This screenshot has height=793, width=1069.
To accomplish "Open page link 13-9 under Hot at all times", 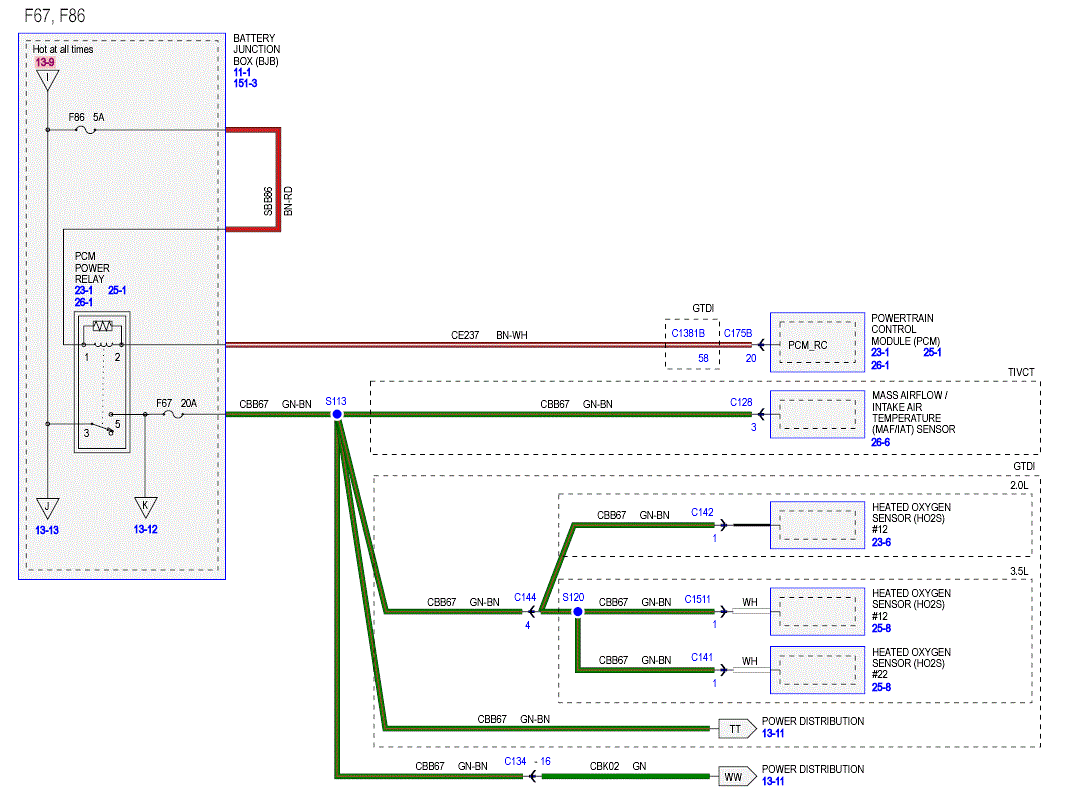I will [45, 62].
